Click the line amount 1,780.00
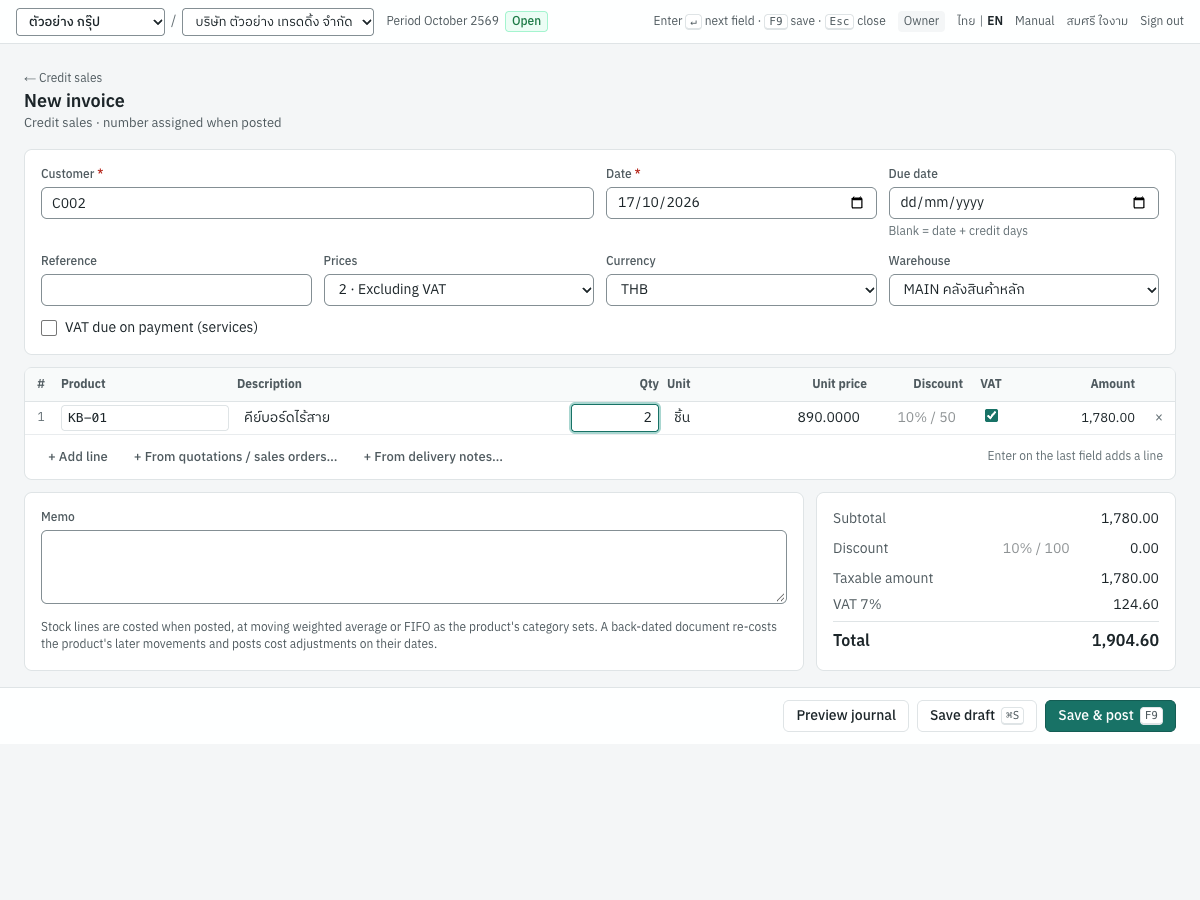1200x900 pixels. (1108, 418)
